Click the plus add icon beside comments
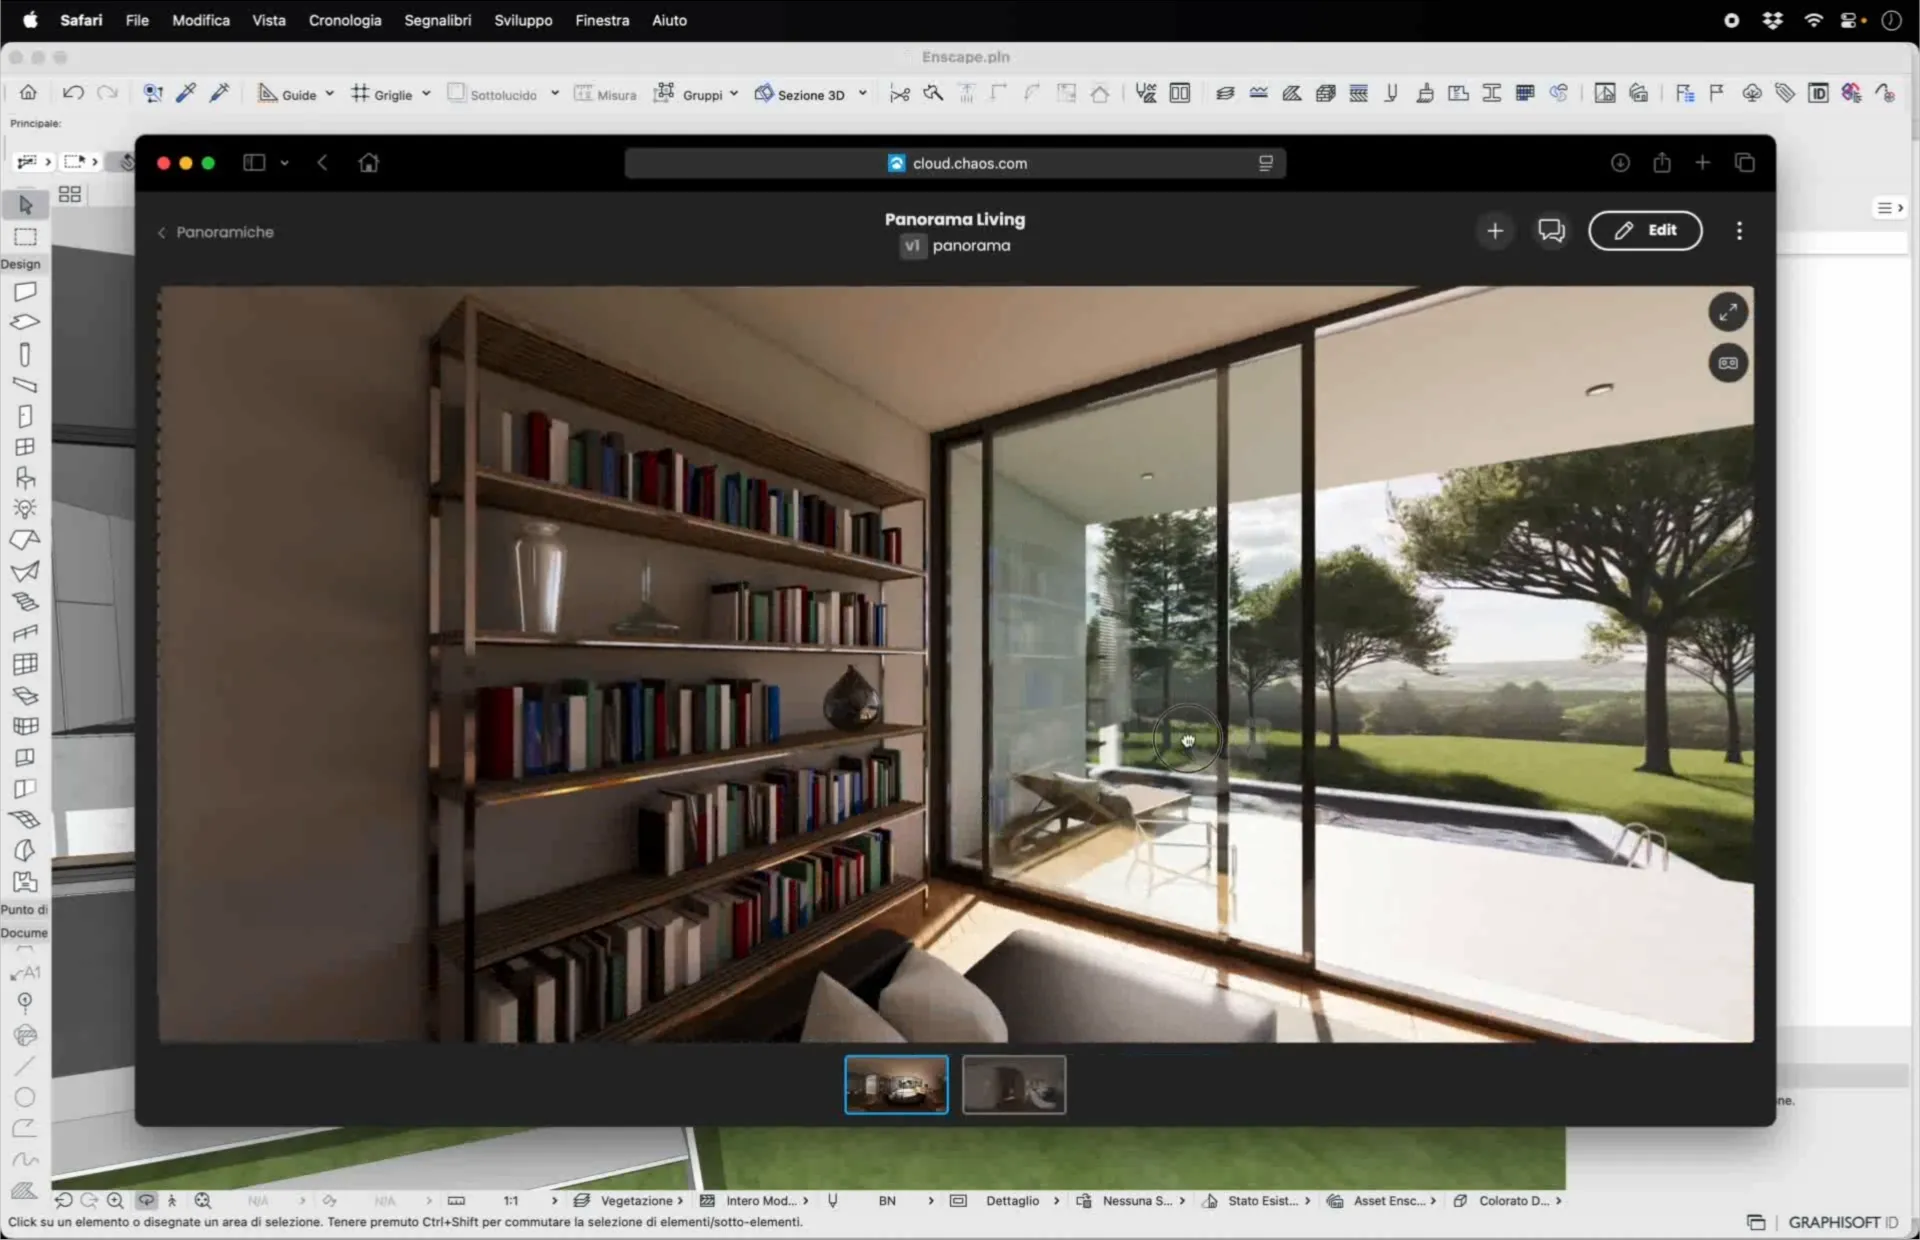This screenshot has width=1920, height=1240. (x=1495, y=231)
